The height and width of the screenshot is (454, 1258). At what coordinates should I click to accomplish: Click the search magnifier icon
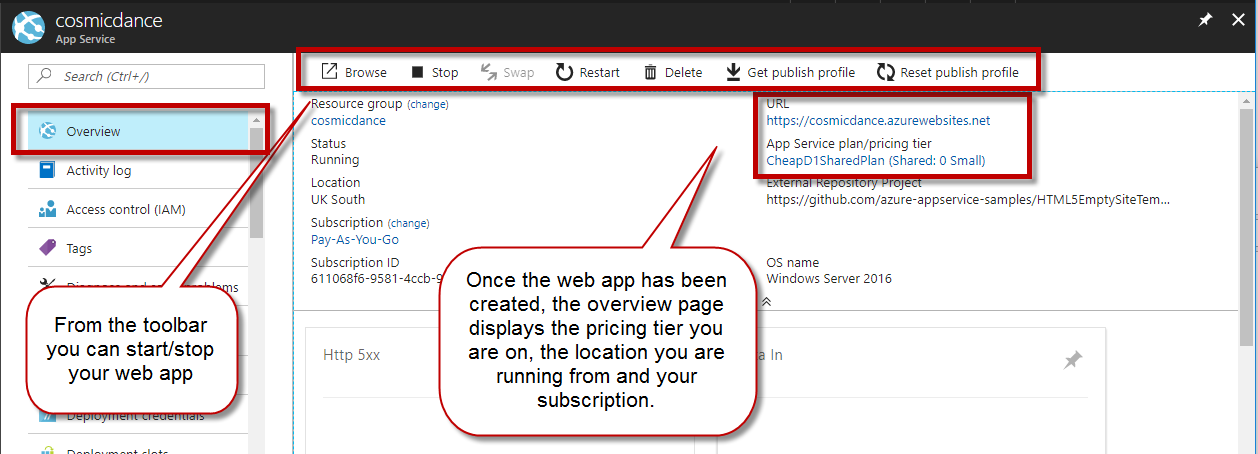coord(44,76)
